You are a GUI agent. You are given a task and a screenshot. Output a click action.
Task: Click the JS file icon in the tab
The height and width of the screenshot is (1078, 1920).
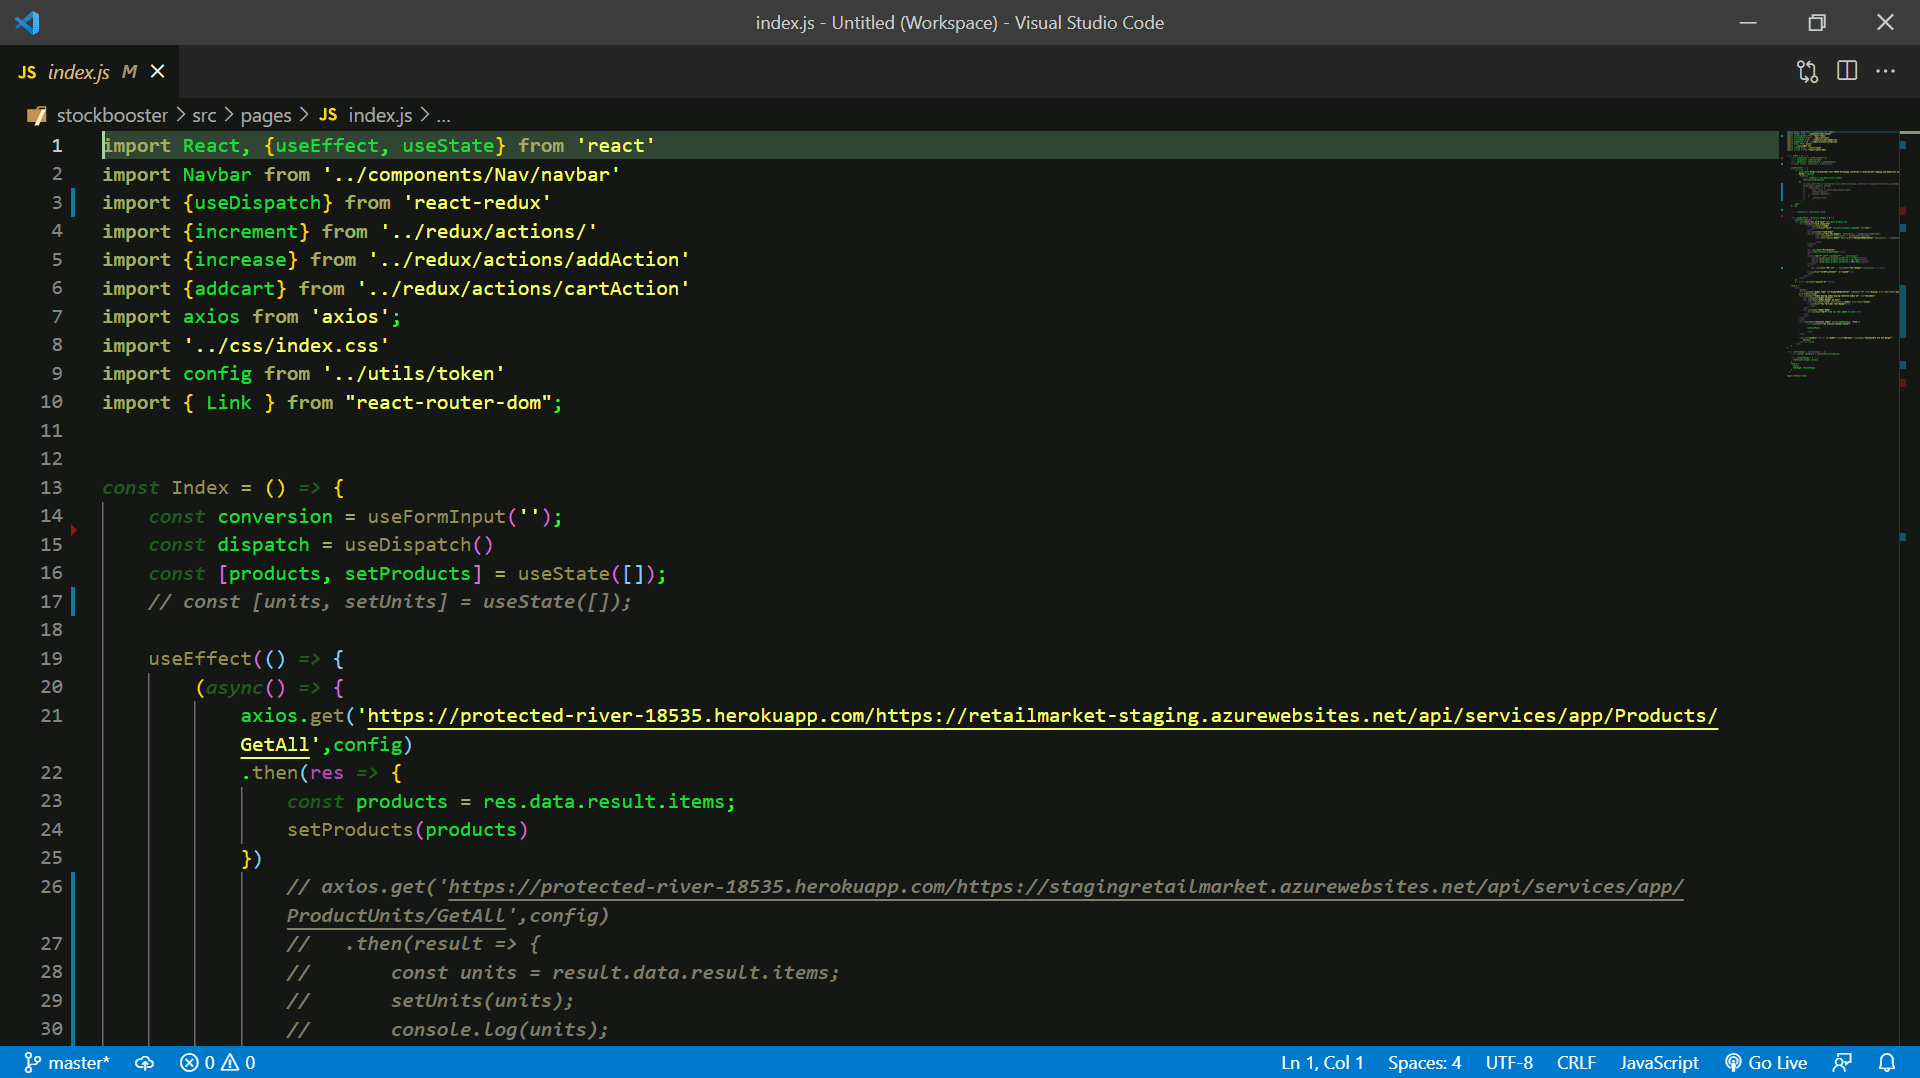(x=27, y=72)
